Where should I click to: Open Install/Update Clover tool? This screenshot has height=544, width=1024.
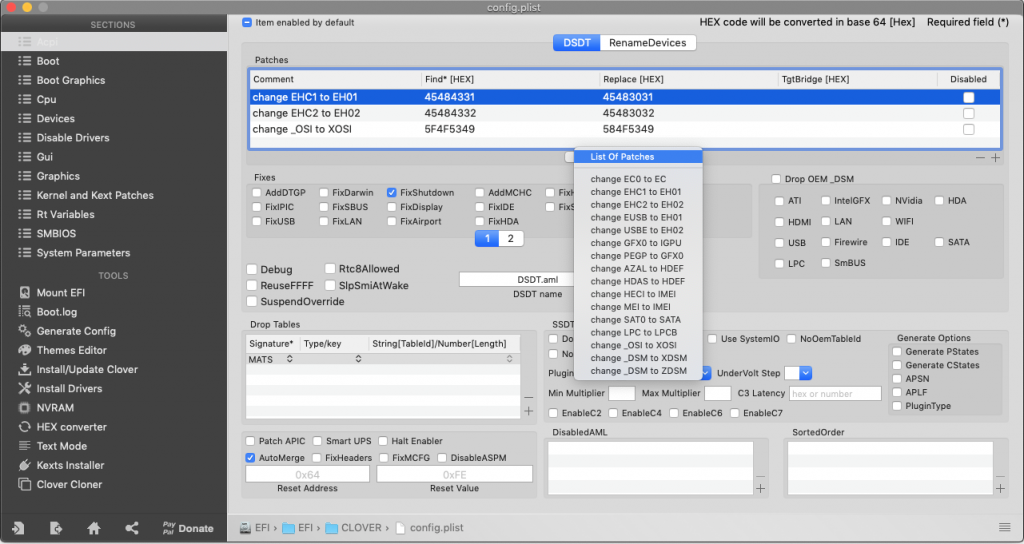point(87,369)
